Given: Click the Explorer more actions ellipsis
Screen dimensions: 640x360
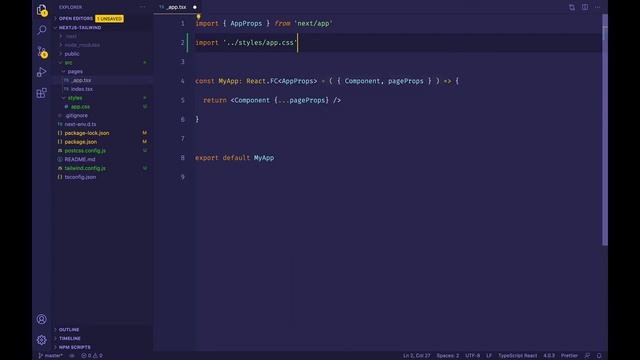Looking at the screenshot, I should (142, 7).
